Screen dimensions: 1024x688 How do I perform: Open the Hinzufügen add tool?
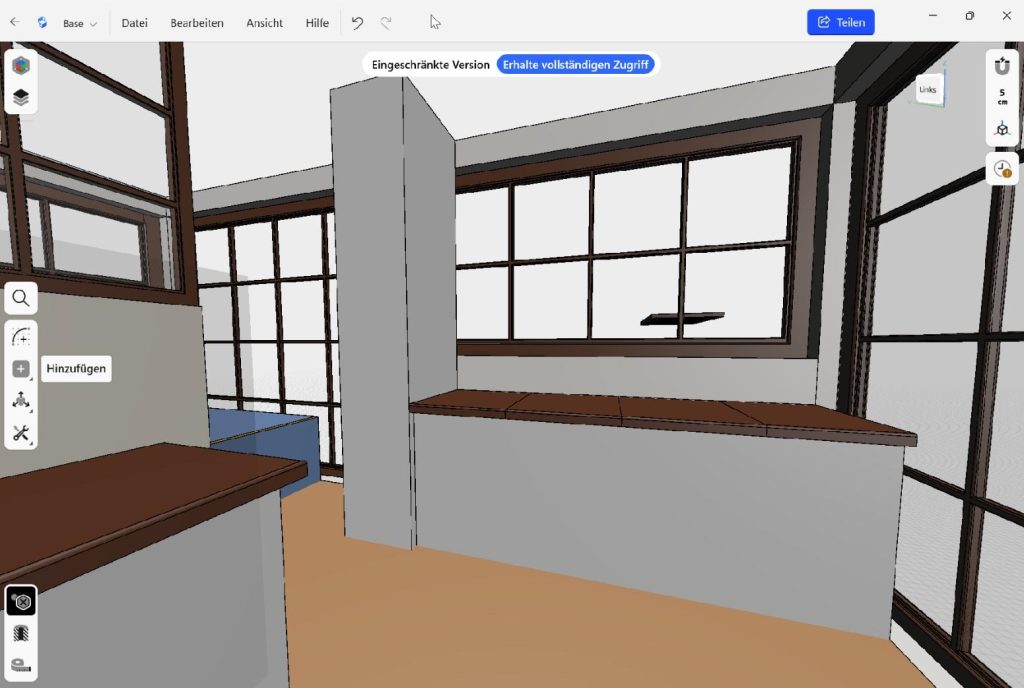pos(21,369)
